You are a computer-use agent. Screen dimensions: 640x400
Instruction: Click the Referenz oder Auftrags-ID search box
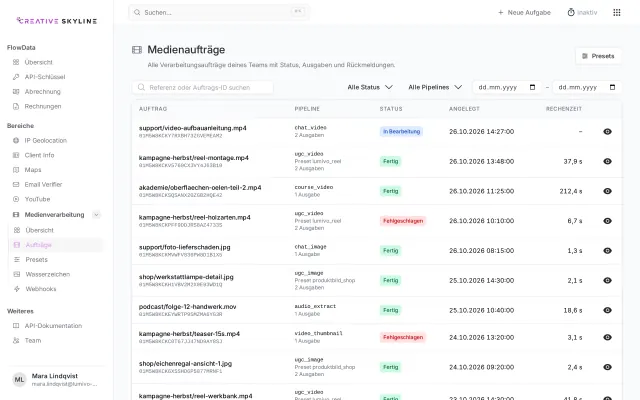(203, 87)
